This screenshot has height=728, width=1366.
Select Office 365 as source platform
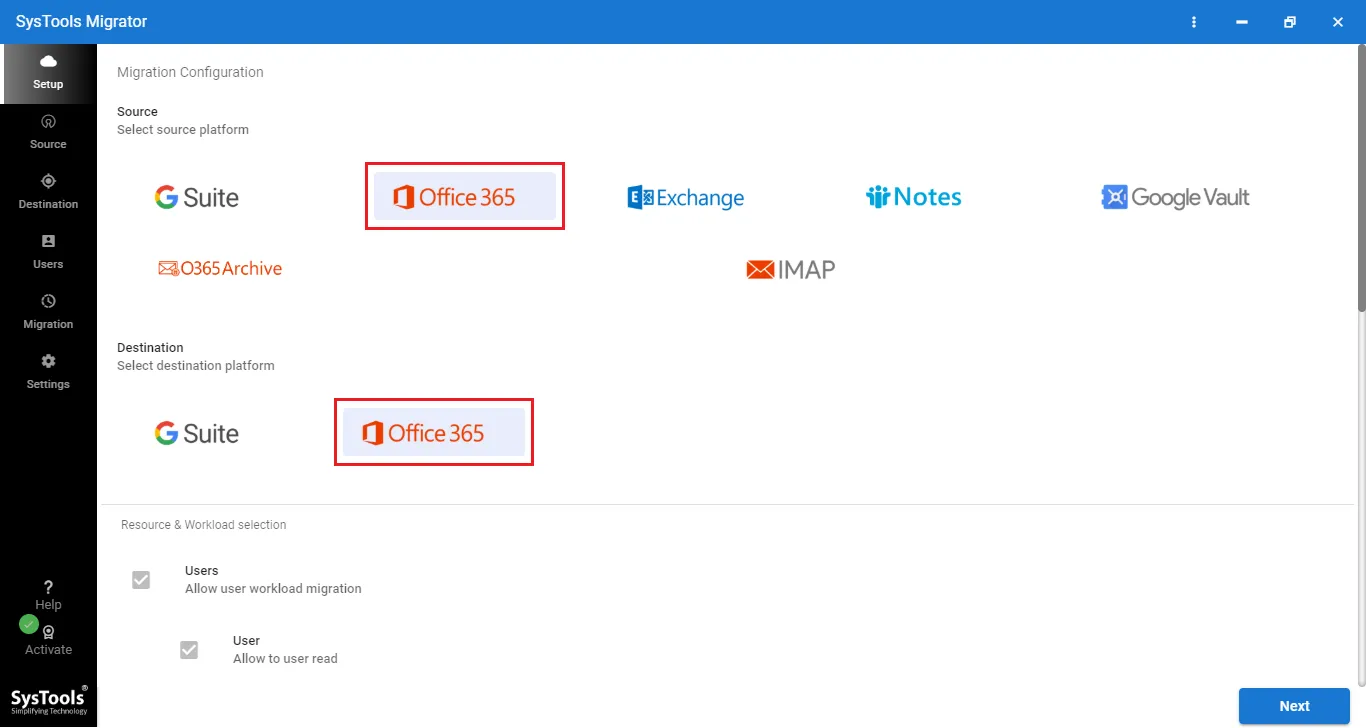(x=465, y=196)
